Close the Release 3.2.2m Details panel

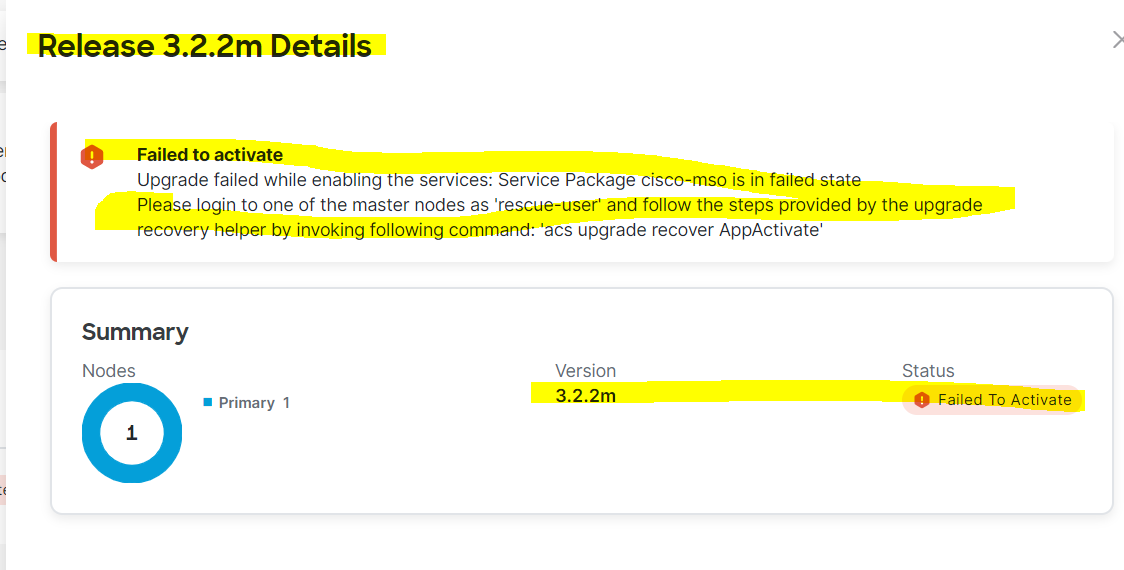(x=1117, y=40)
